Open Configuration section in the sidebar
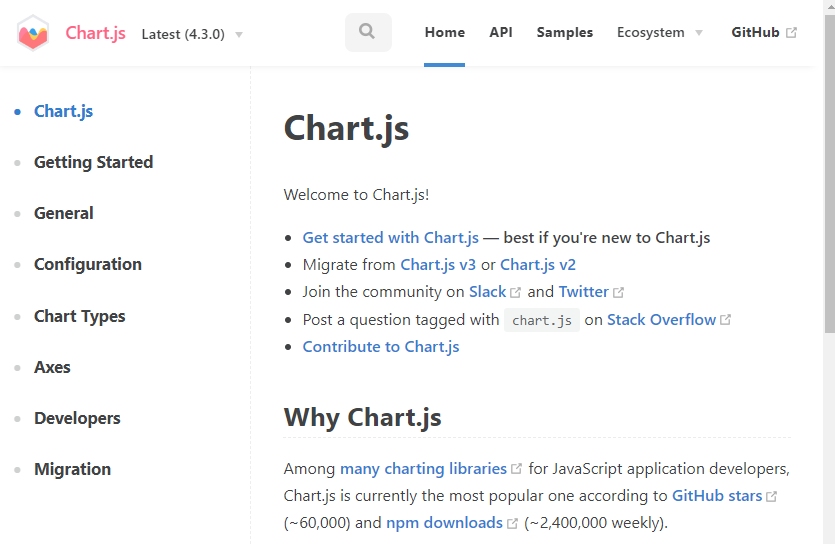This screenshot has height=544, width=835. click(88, 265)
